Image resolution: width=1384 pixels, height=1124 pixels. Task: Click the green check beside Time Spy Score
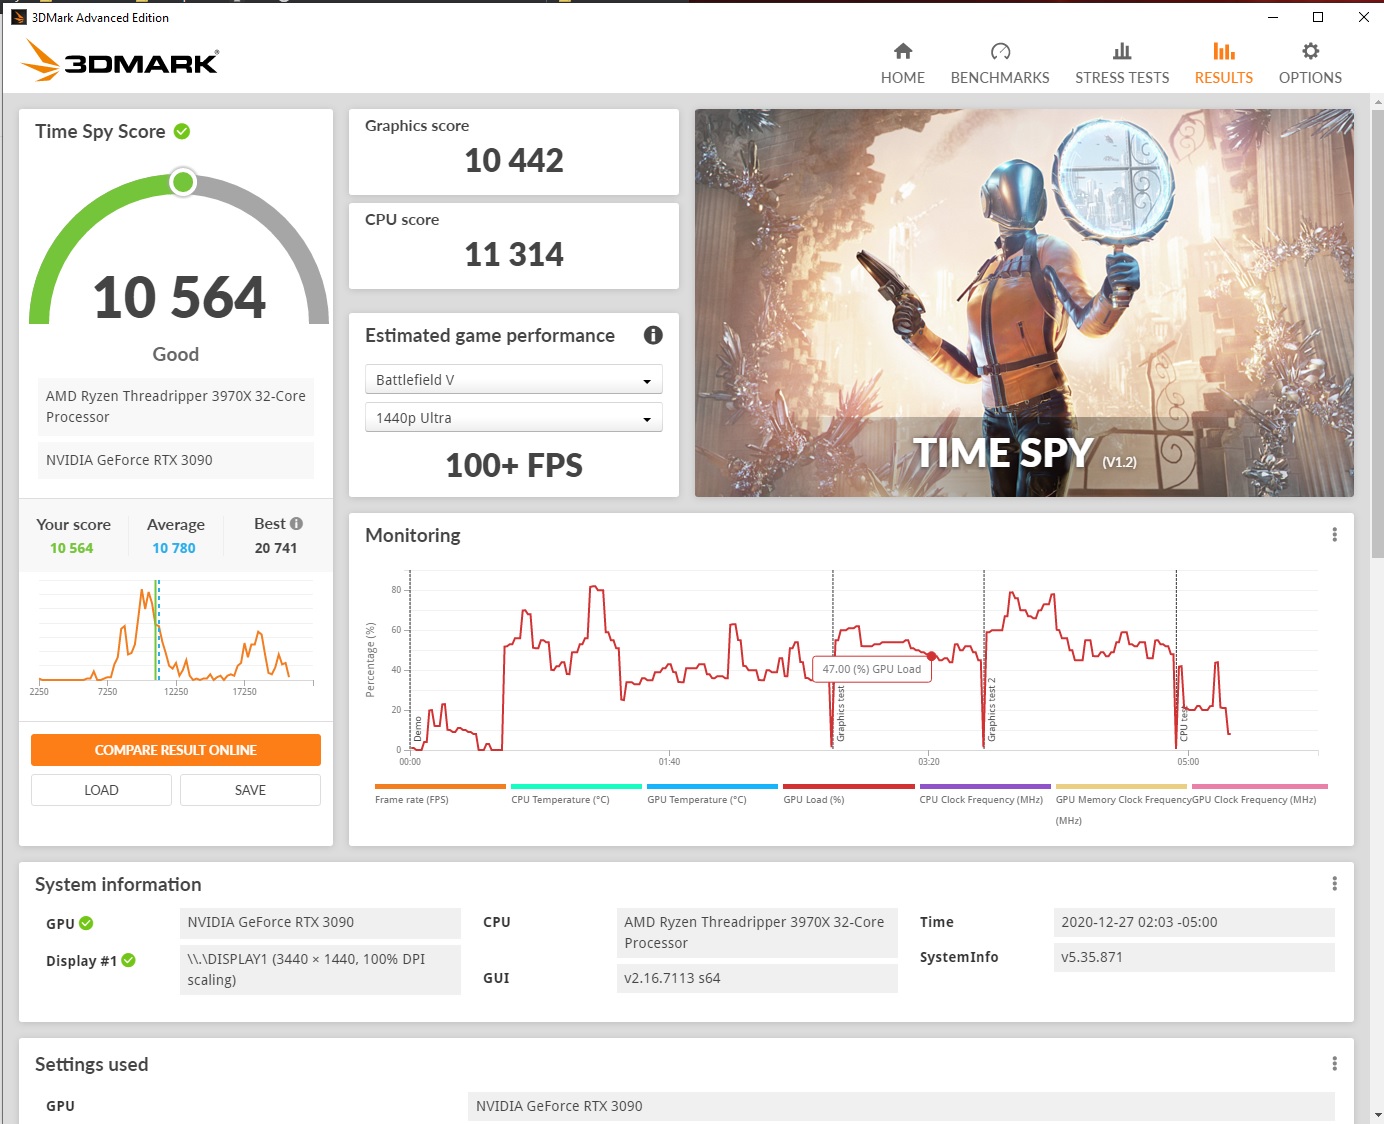(182, 131)
